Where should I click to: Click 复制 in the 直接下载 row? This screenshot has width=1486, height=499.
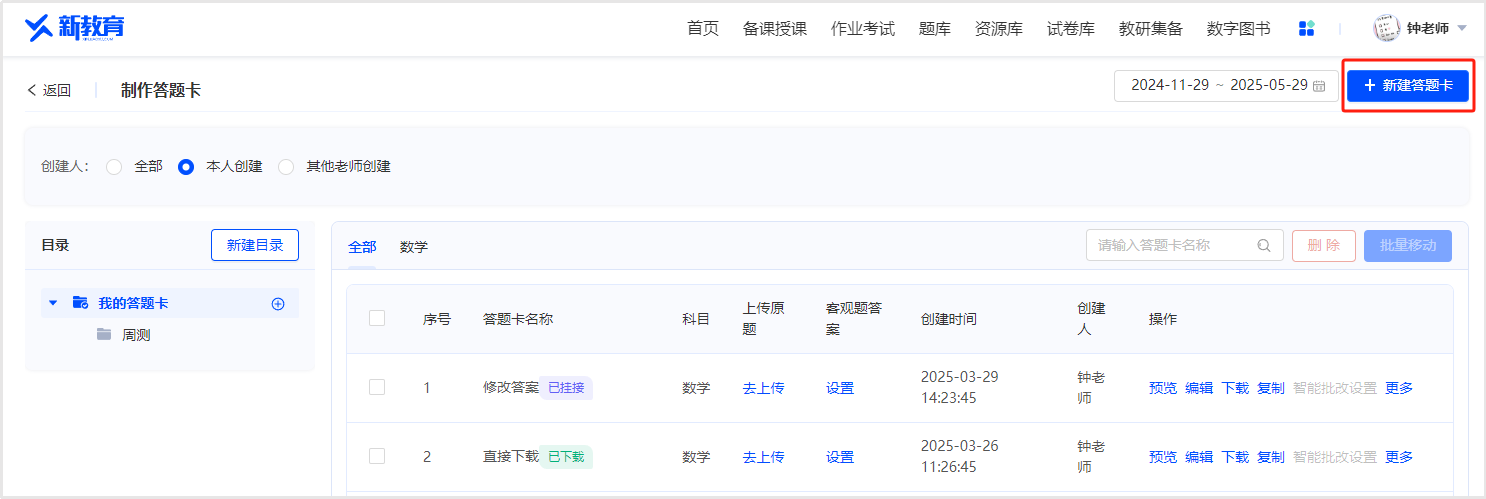tap(1271, 457)
